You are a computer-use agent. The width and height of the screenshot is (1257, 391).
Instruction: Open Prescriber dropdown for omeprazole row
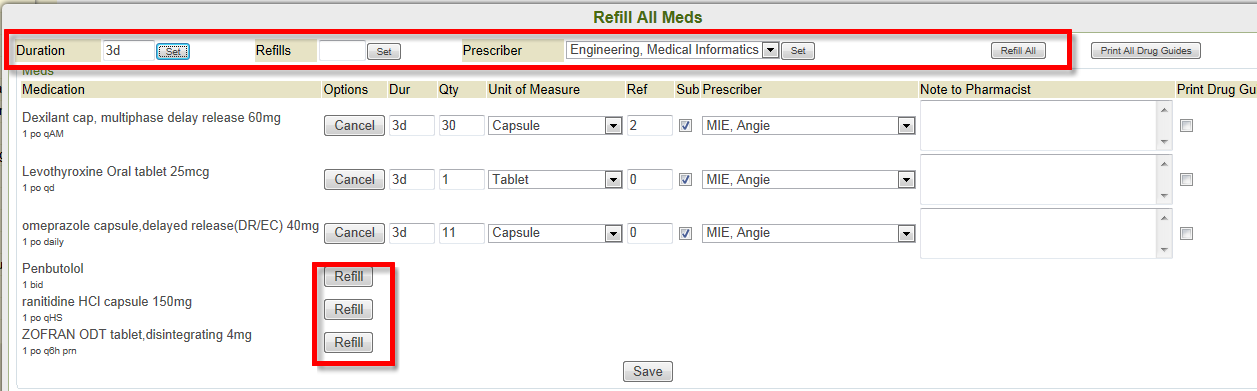click(809, 233)
